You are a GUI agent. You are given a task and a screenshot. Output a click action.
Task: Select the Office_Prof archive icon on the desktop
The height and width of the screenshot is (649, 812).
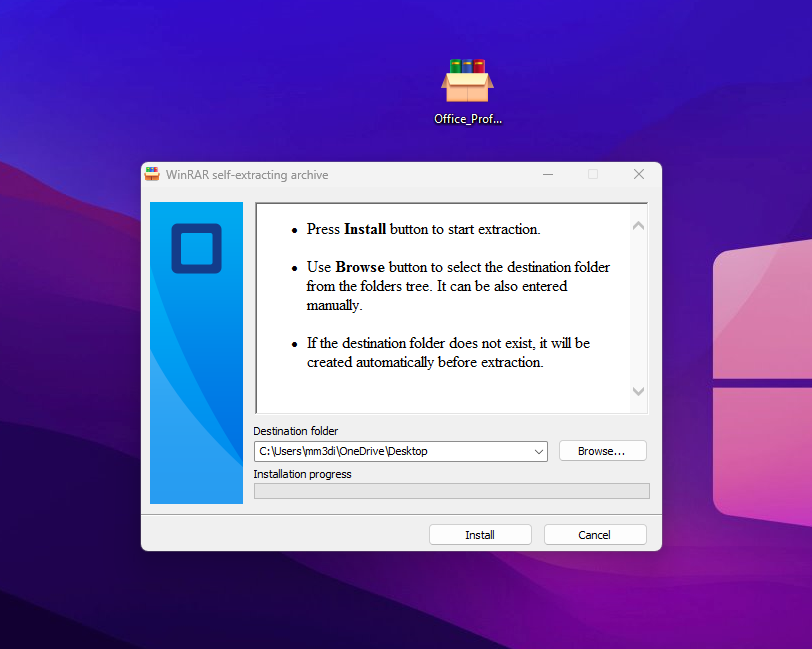[x=468, y=80]
